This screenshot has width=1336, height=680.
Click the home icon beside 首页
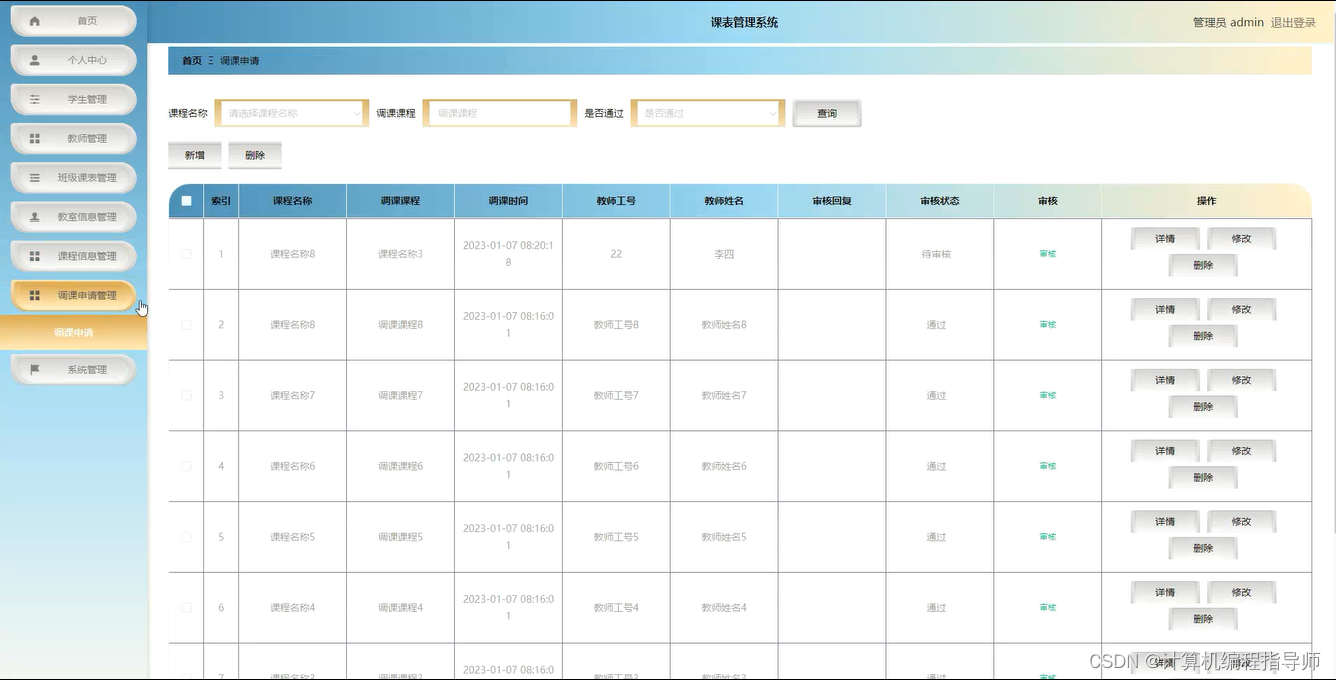pyautogui.click(x=35, y=21)
